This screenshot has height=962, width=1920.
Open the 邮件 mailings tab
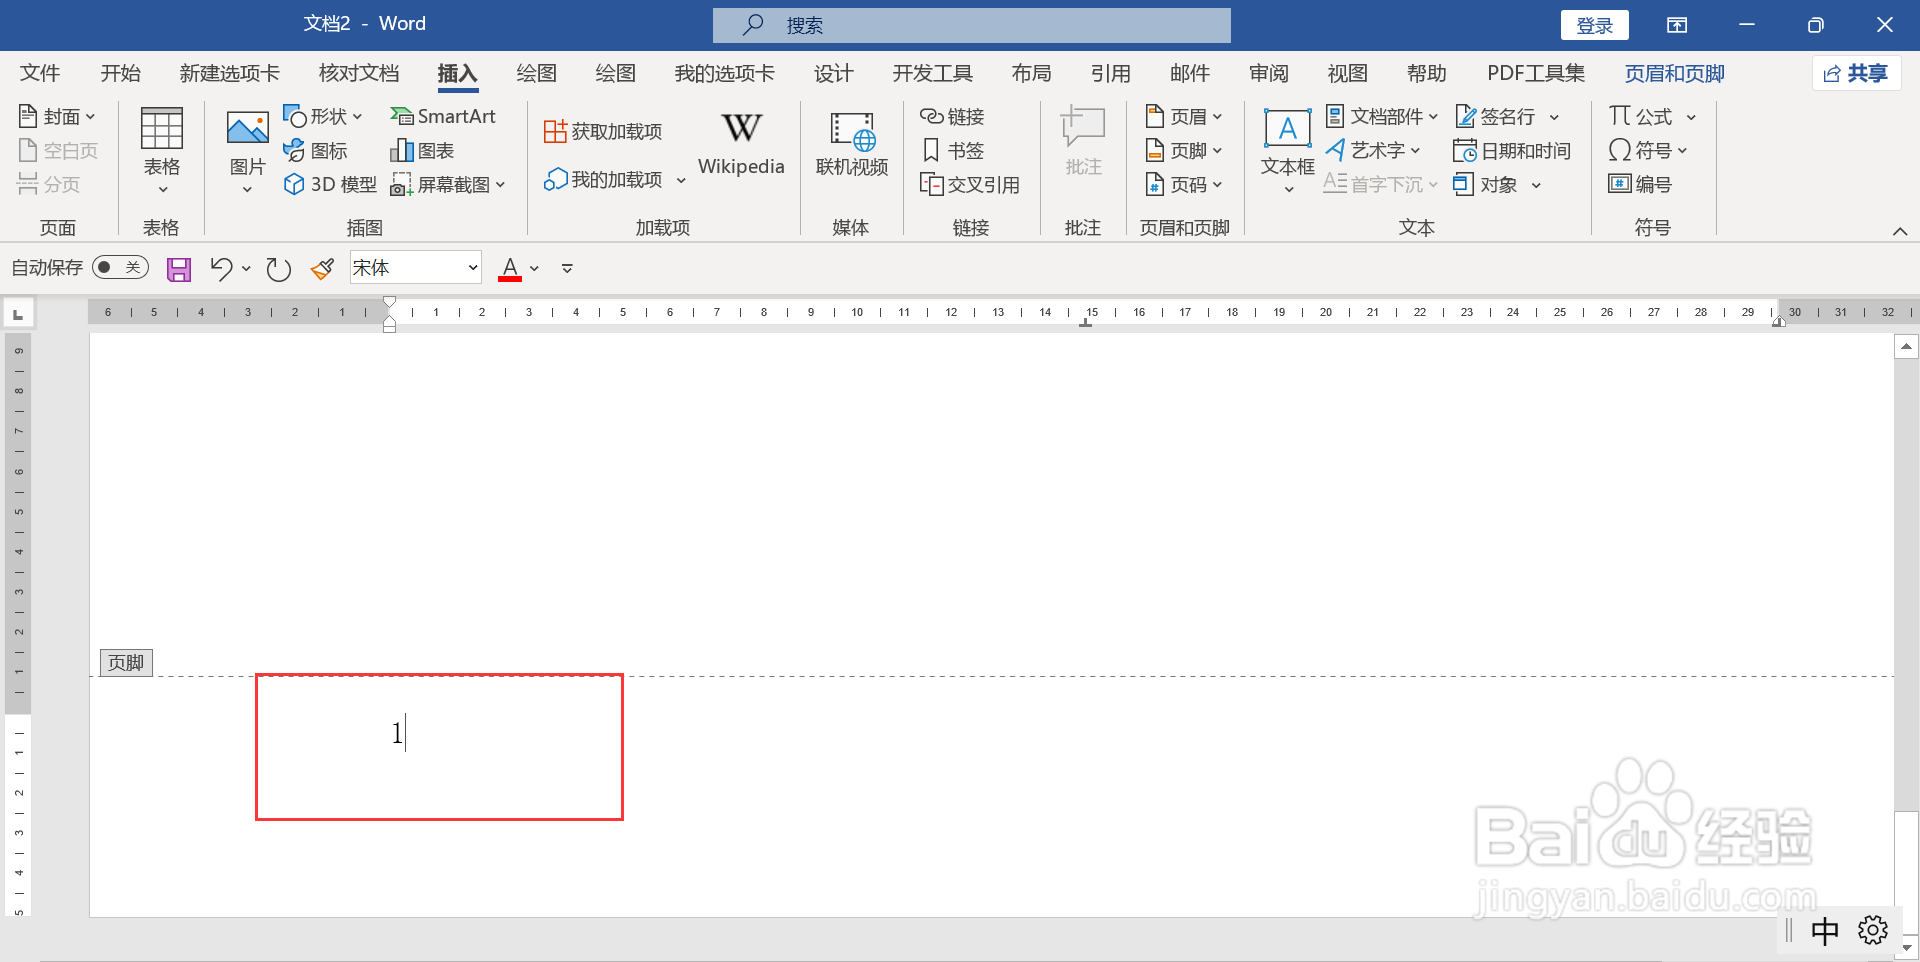[x=1190, y=74]
